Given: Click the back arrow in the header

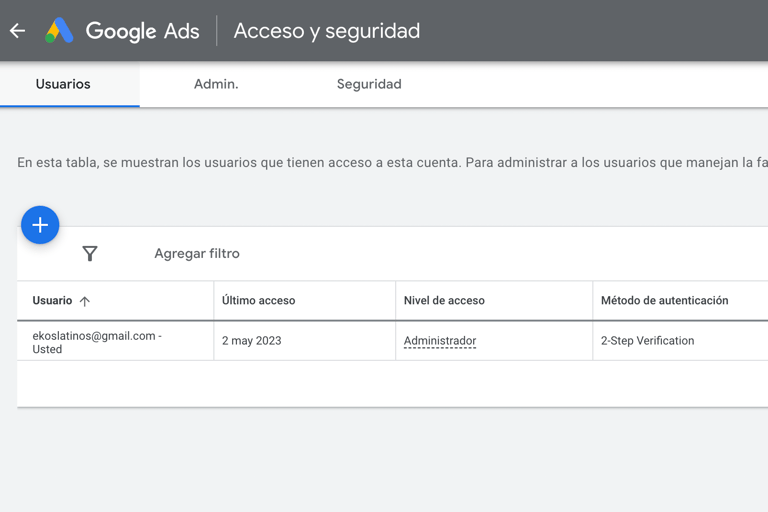Looking at the screenshot, I should 17,31.
